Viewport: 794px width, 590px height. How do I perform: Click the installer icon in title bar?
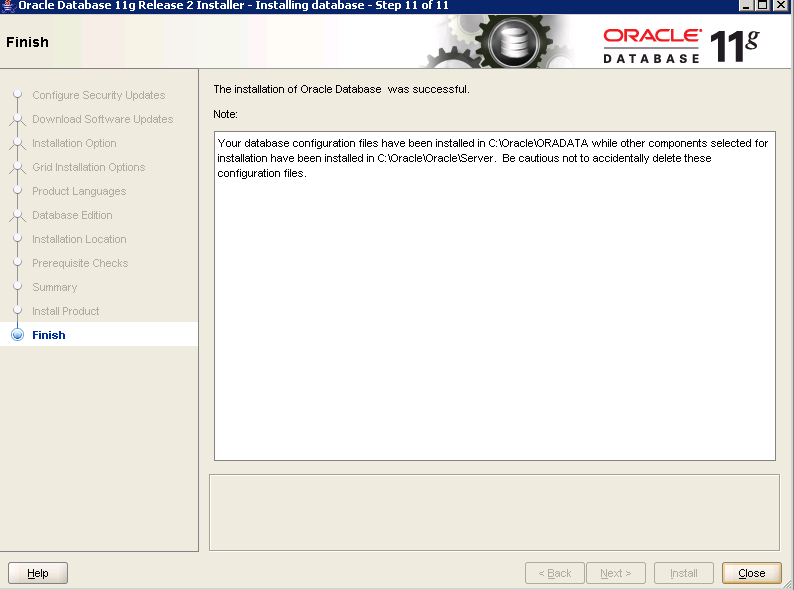(8, 6)
